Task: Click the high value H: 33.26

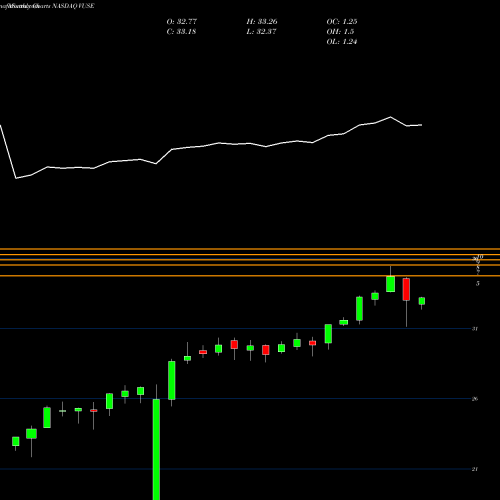Action: click(x=262, y=22)
